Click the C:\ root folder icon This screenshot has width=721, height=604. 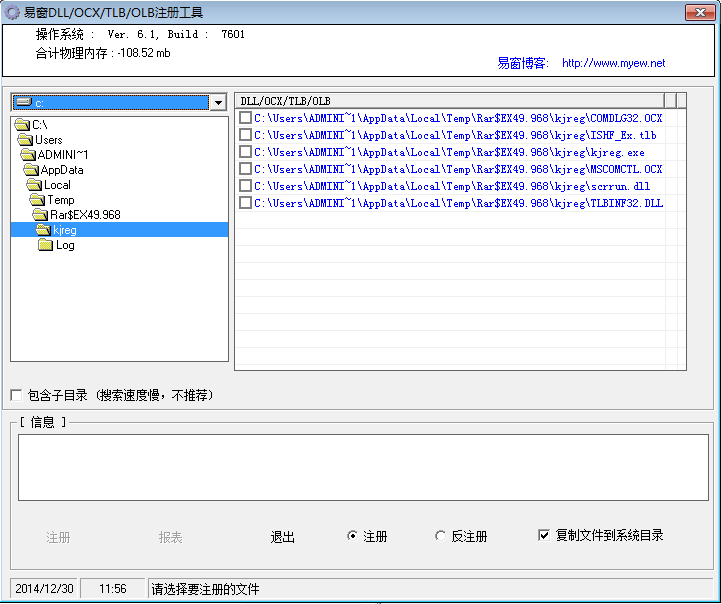[x=22, y=125]
